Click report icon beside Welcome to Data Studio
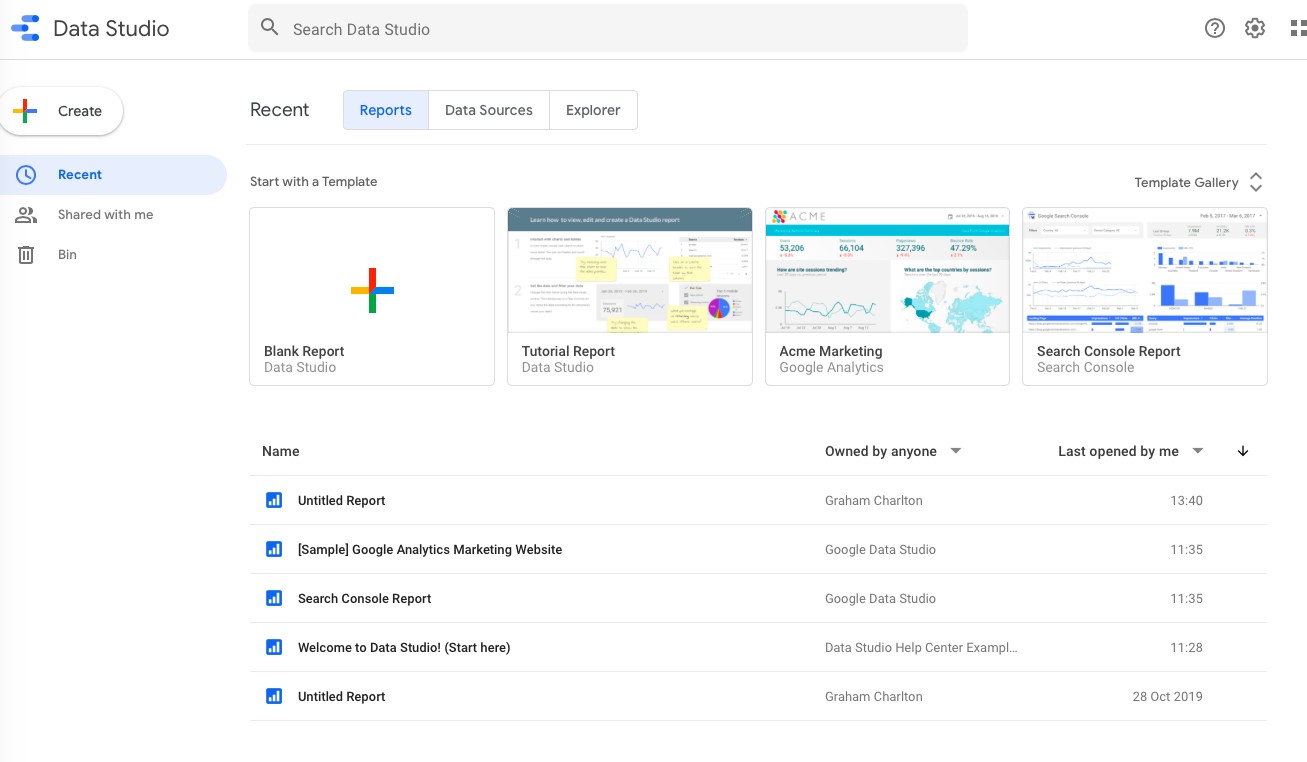This screenshot has height=762, width=1307. point(274,647)
